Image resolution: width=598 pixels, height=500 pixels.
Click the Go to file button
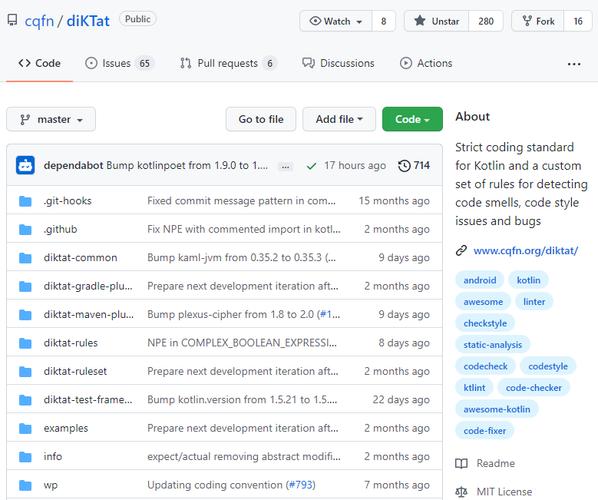click(x=261, y=119)
